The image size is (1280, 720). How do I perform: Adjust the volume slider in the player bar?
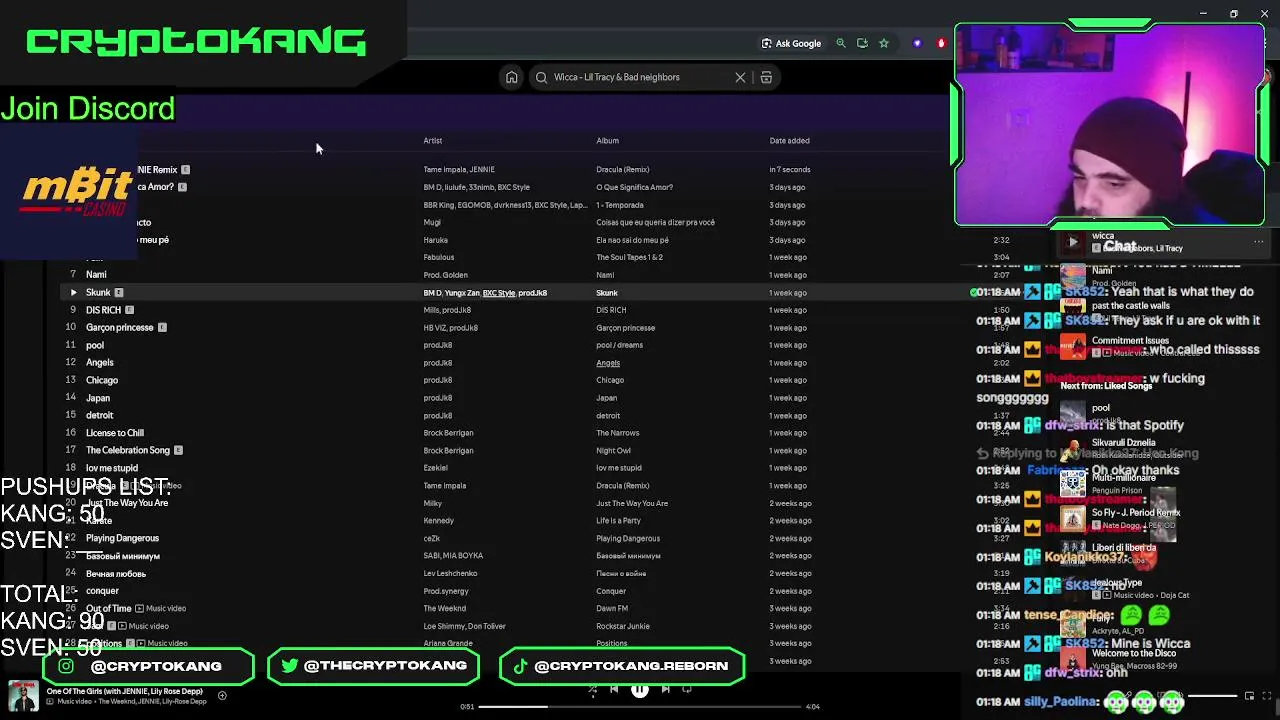[x=1212, y=696]
